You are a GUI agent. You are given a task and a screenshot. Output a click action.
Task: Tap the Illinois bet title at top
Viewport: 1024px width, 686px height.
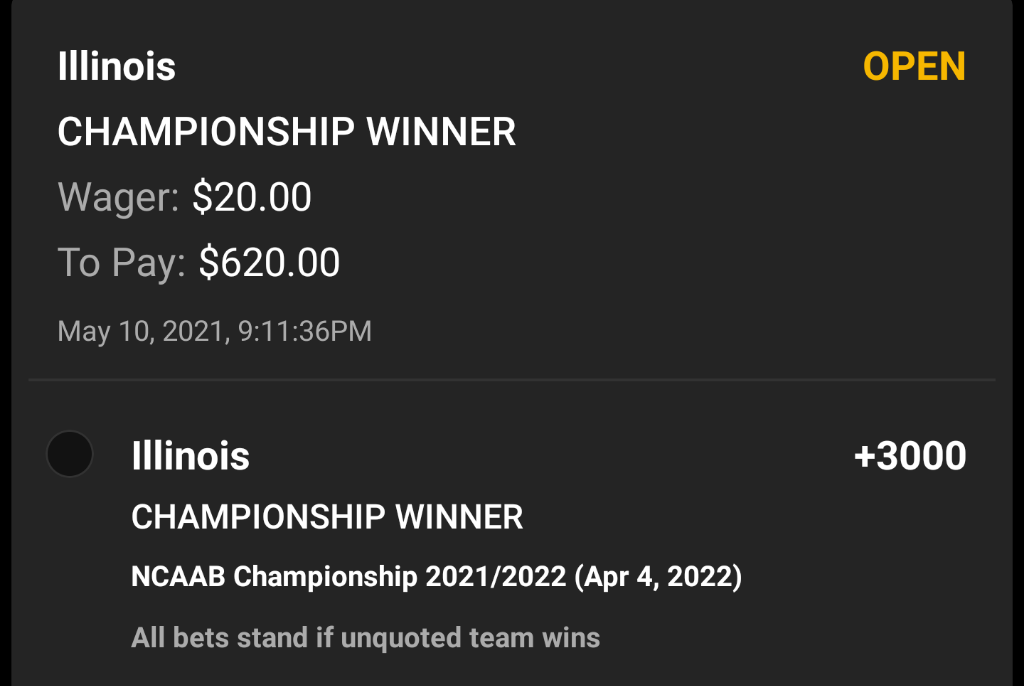click(x=116, y=67)
